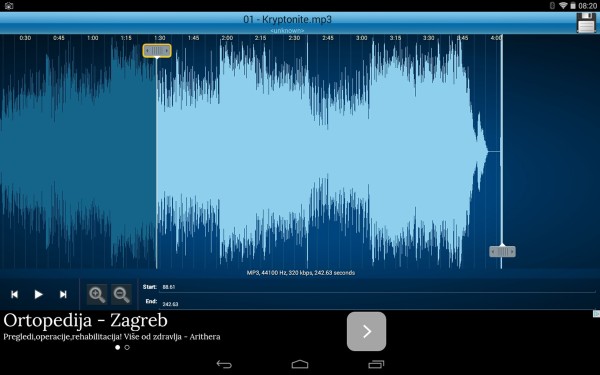Click the 3:30 timeline label
600x375 pixels.
tap(429, 38)
